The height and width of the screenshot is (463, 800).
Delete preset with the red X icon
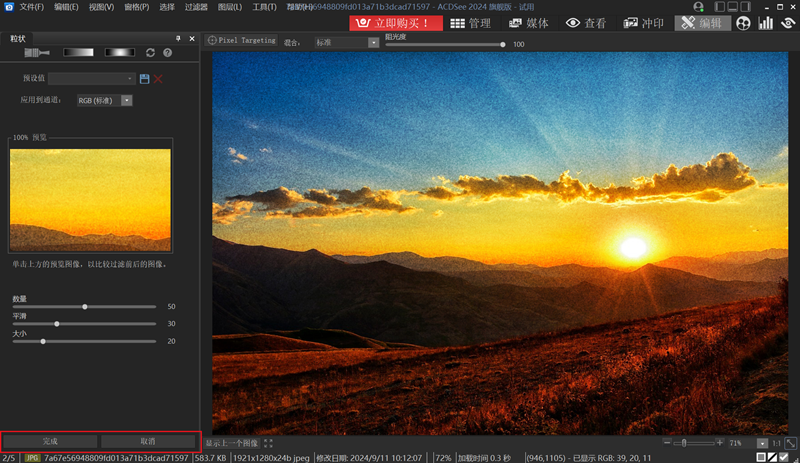(158, 78)
